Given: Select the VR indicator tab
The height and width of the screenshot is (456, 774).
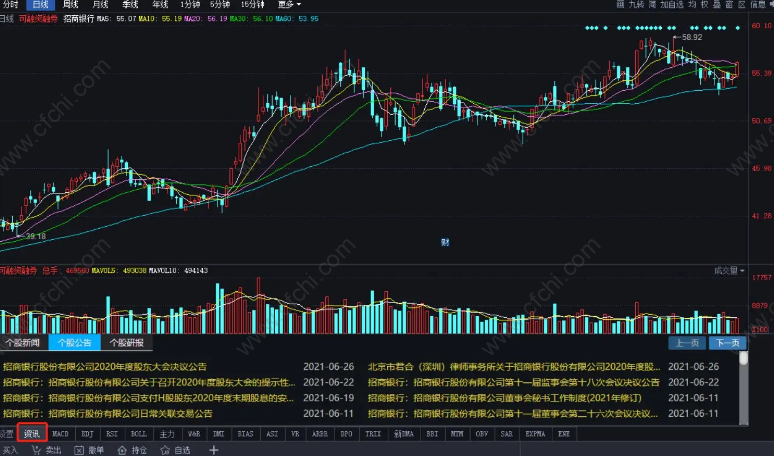Looking at the screenshot, I should point(295,434).
